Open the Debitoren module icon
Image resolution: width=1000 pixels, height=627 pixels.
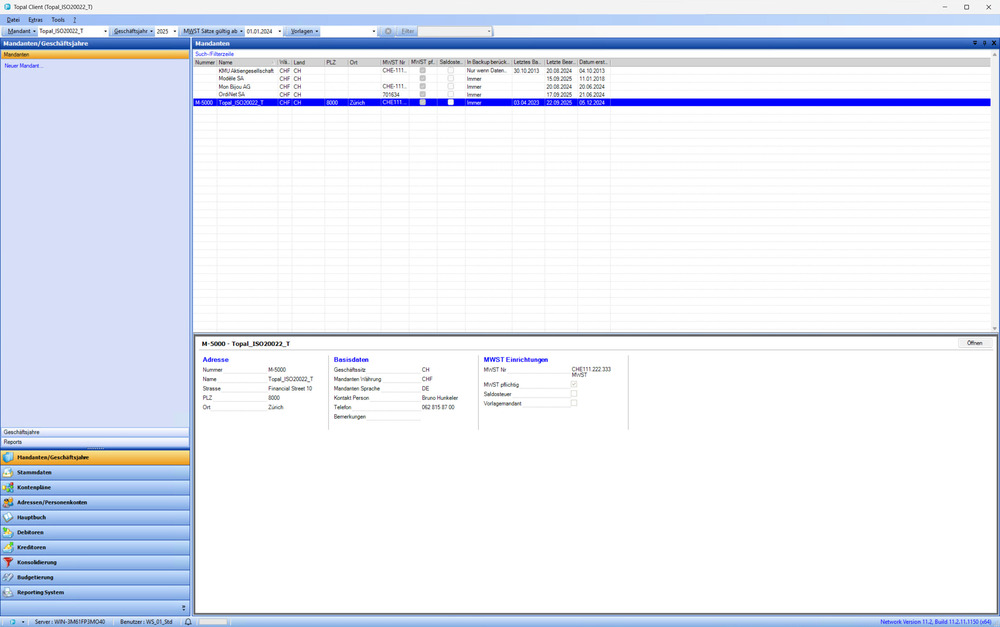(8, 532)
